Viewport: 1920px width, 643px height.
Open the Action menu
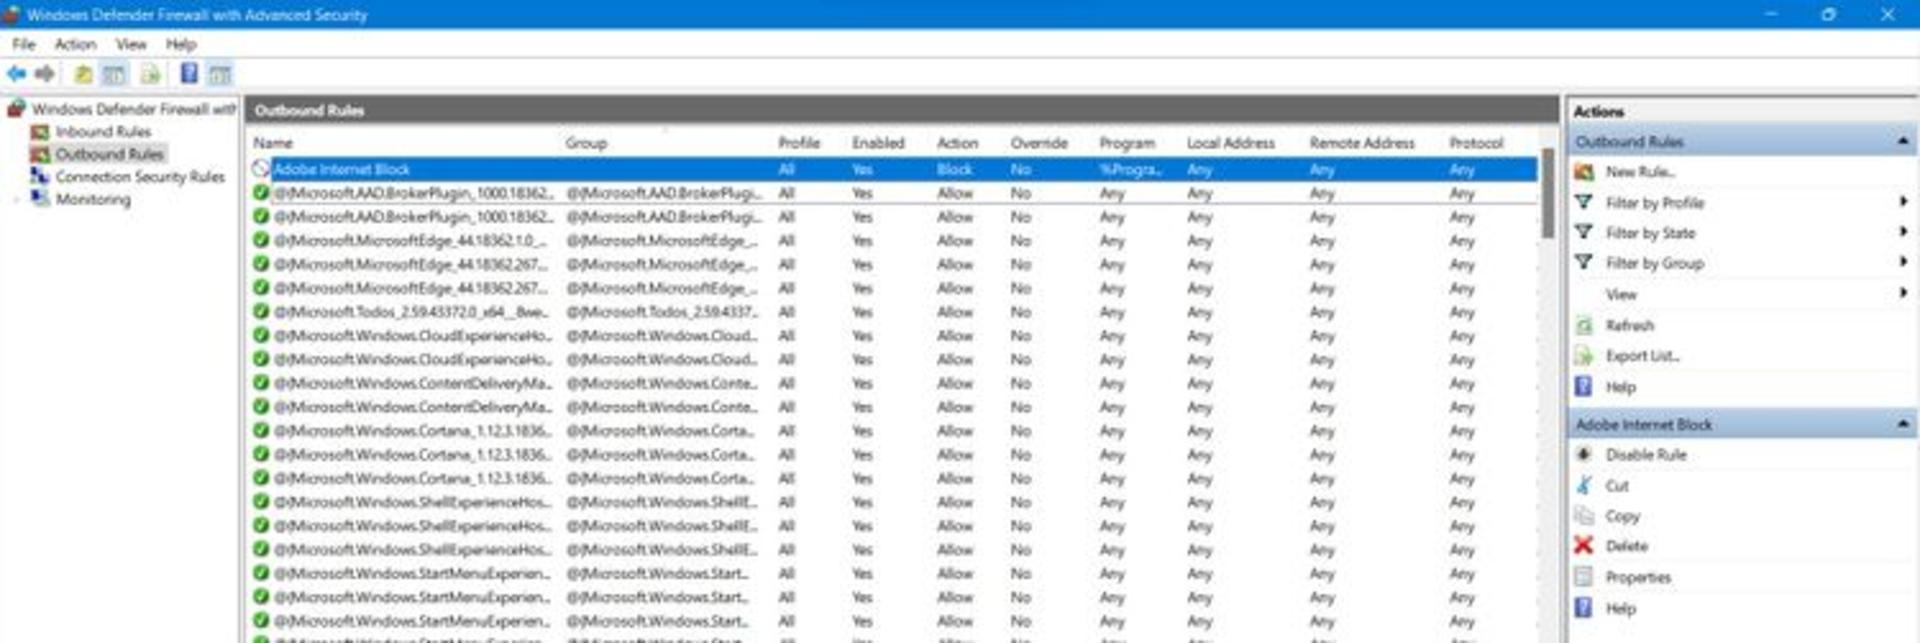(75, 44)
